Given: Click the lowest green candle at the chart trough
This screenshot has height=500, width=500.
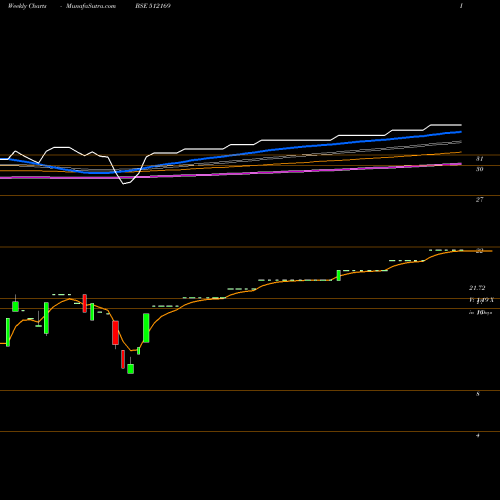Looking at the screenshot, I should coord(131,369).
